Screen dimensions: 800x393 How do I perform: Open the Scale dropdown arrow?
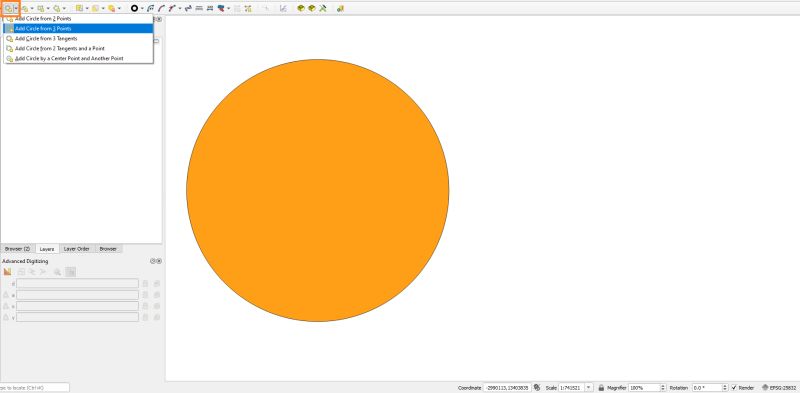[588, 388]
